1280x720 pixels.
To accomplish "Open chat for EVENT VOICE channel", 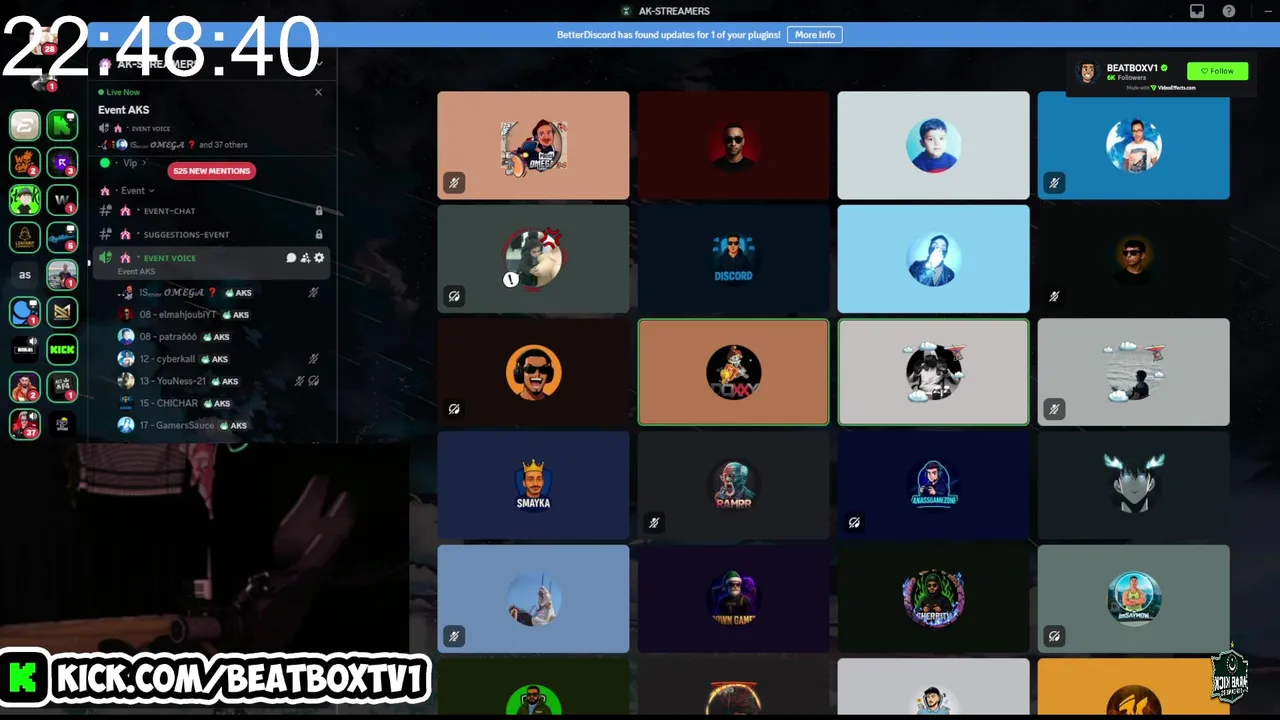I will pyautogui.click(x=291, y=258).
